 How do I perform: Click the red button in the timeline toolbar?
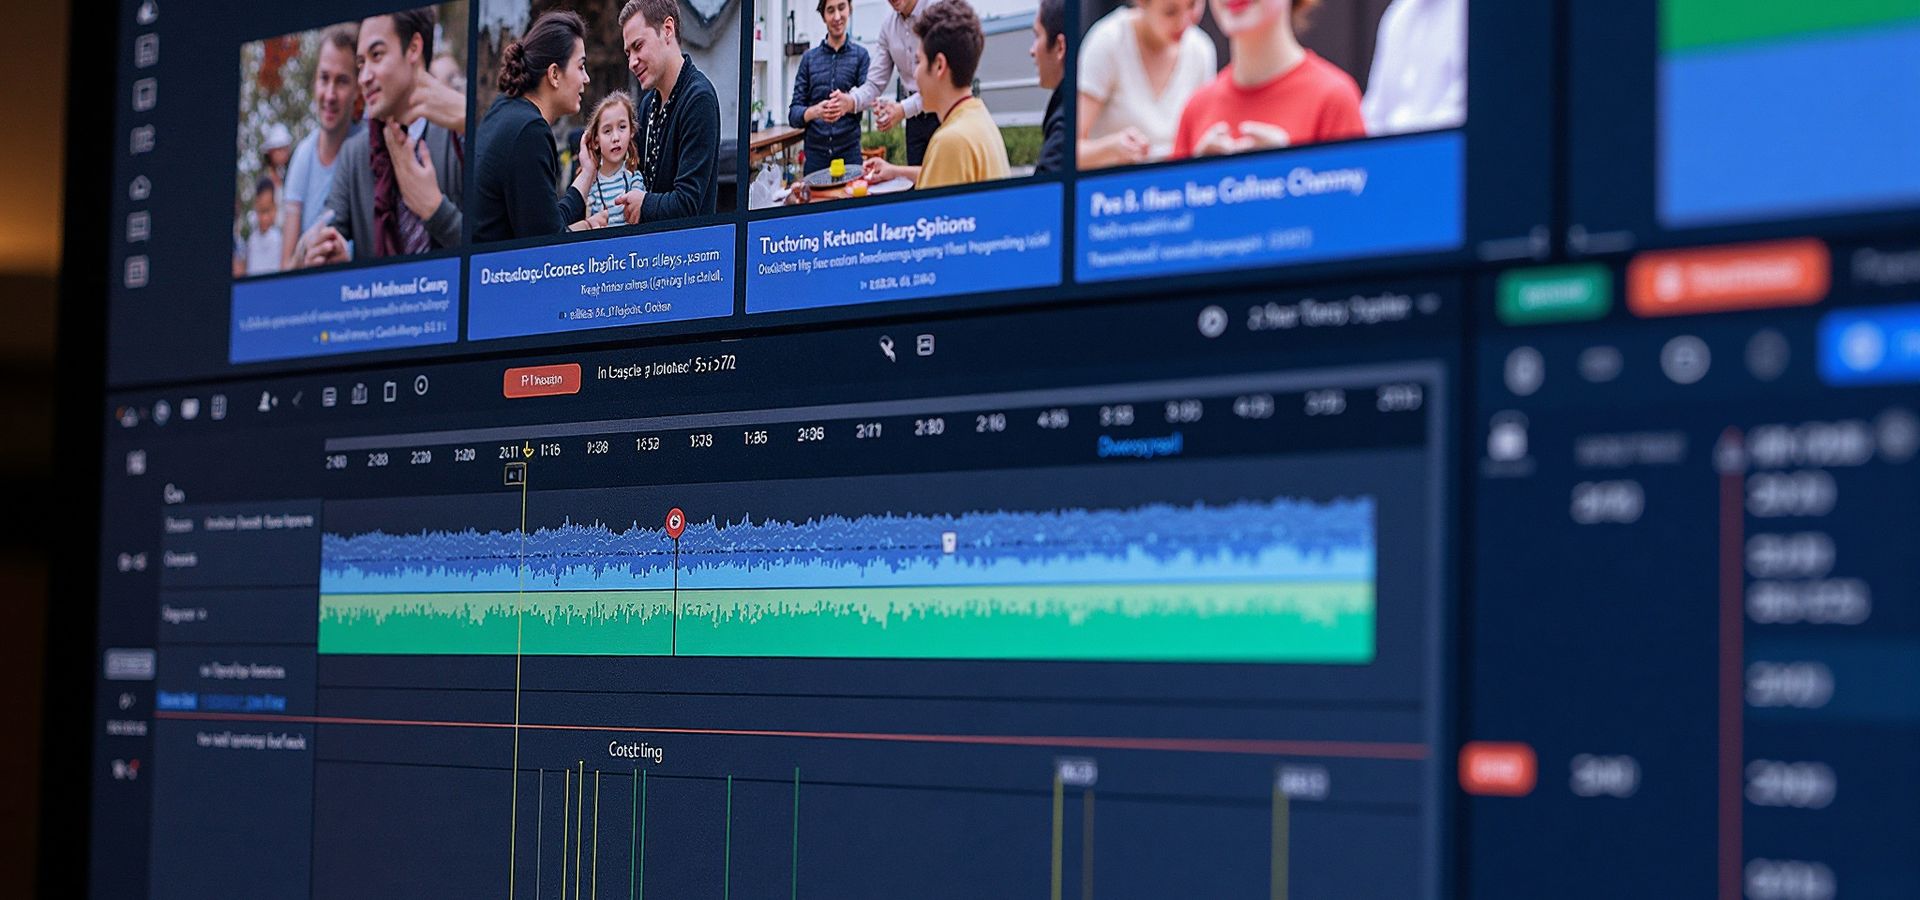(x=541, y=380)
